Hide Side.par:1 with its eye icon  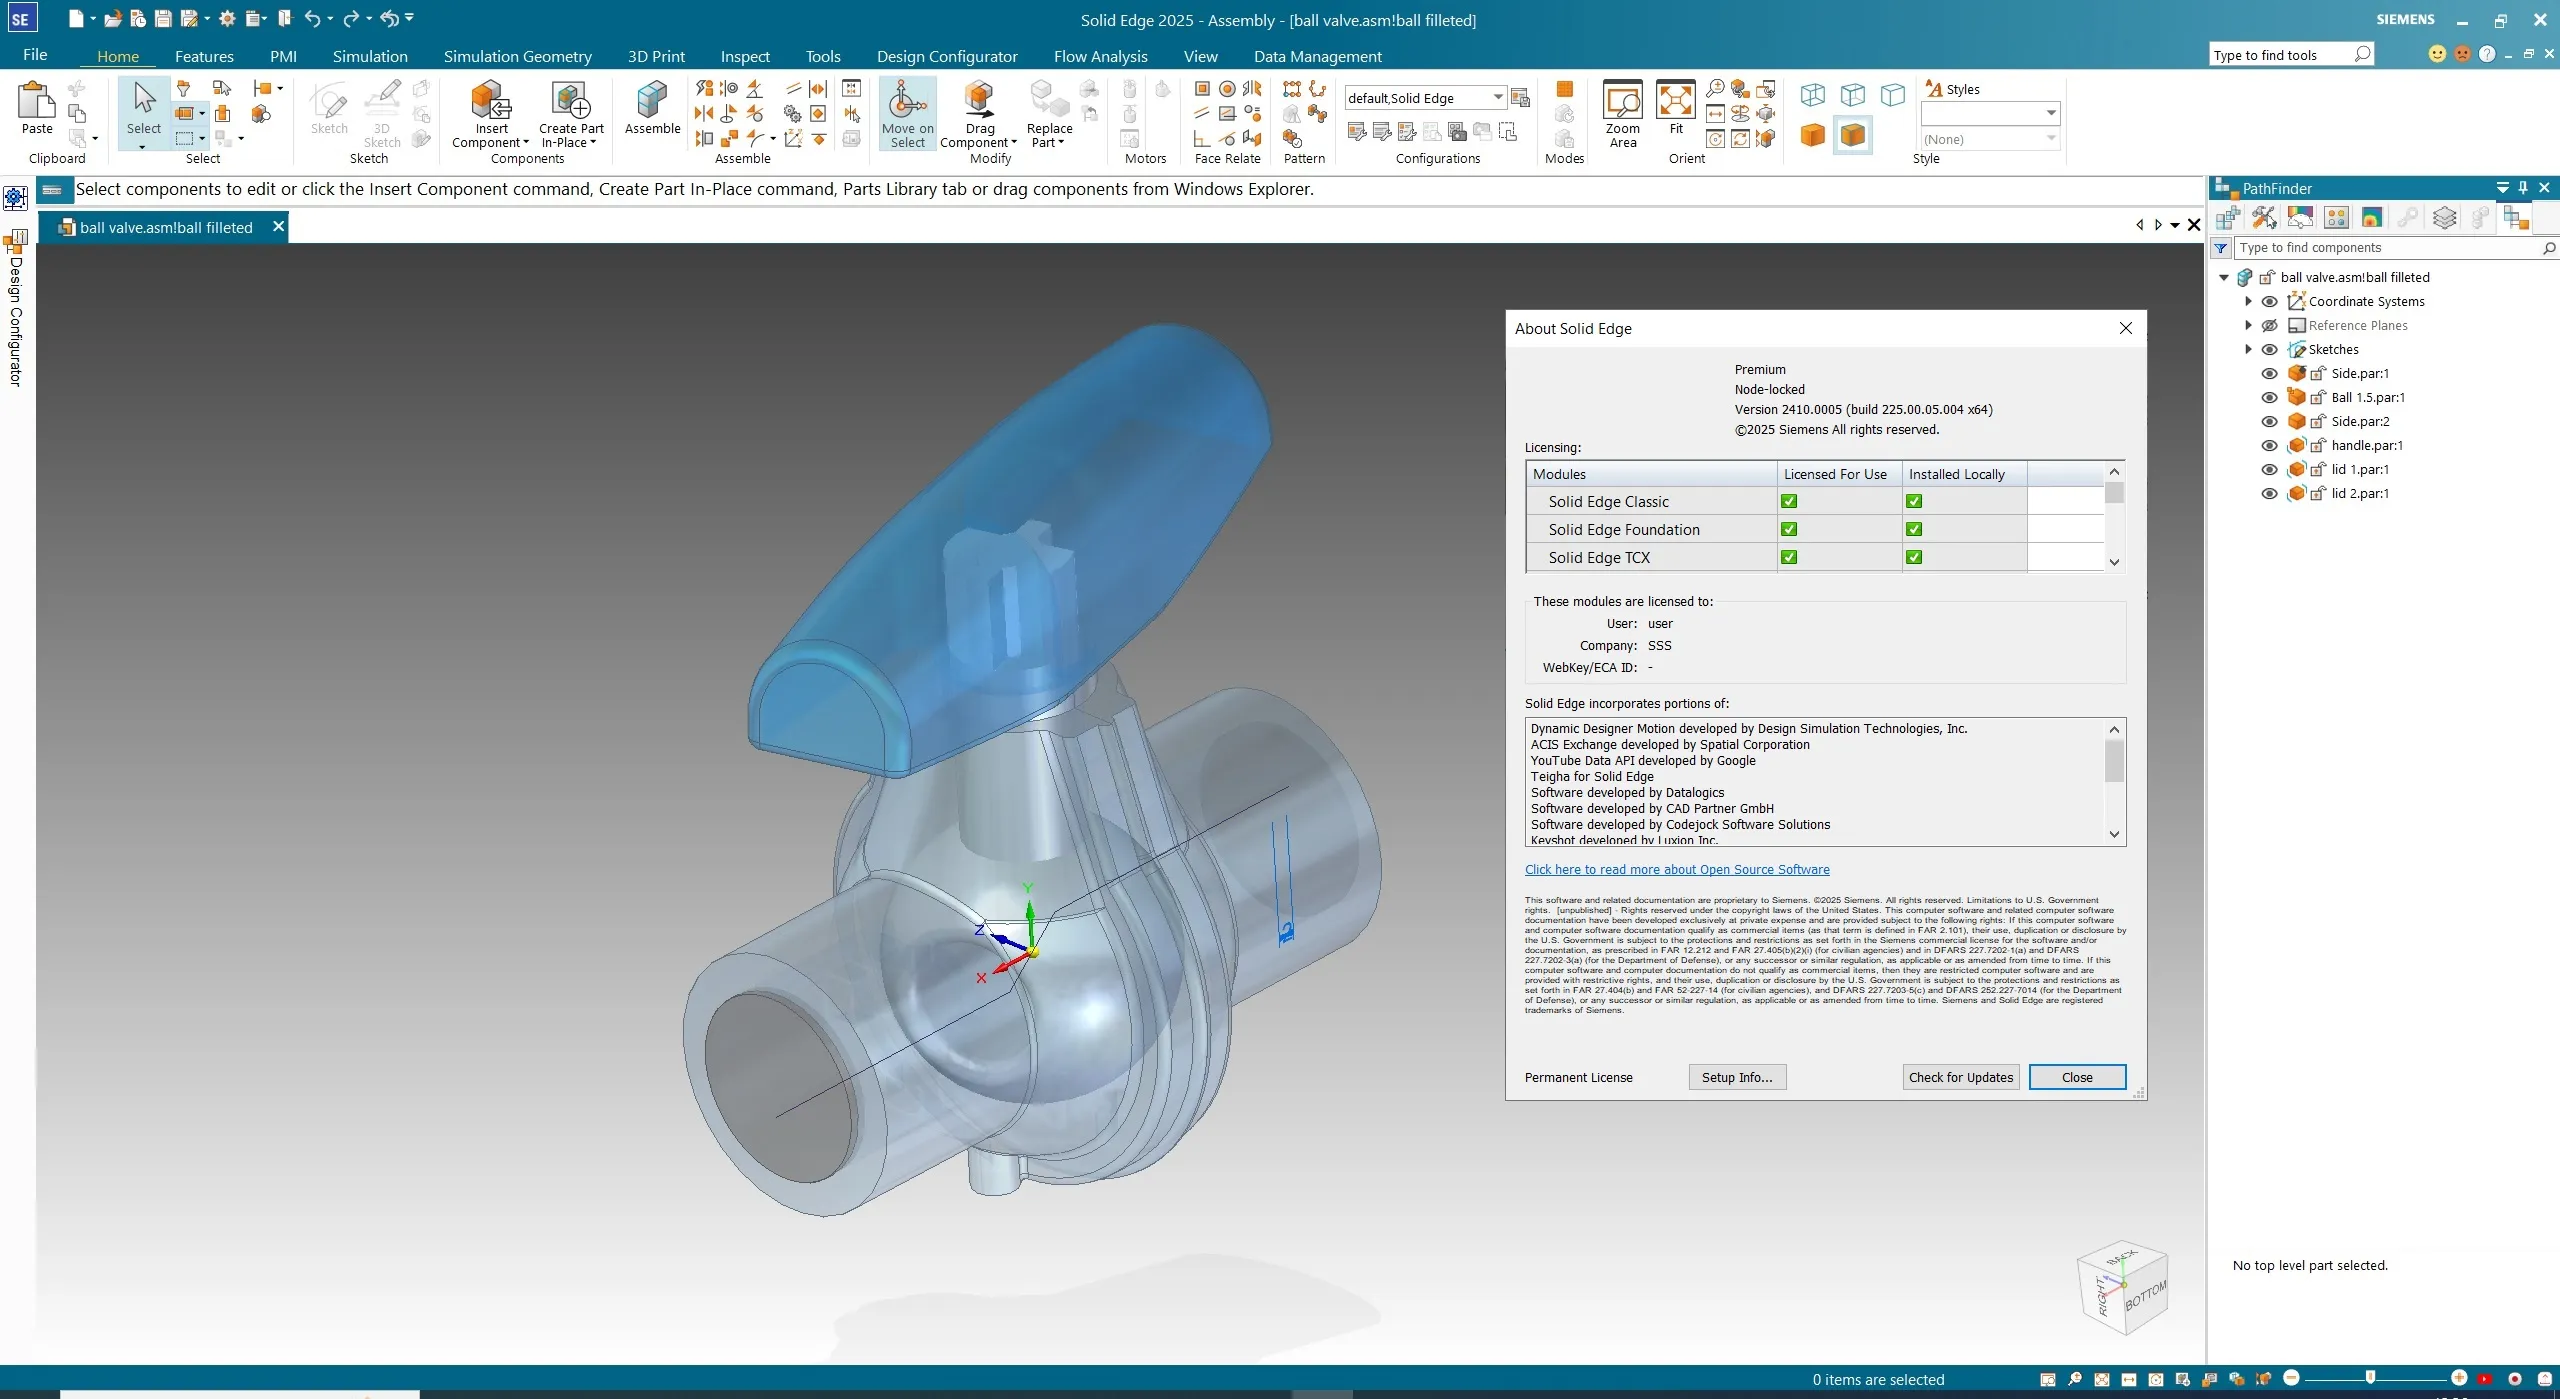tap(2270, 374)
